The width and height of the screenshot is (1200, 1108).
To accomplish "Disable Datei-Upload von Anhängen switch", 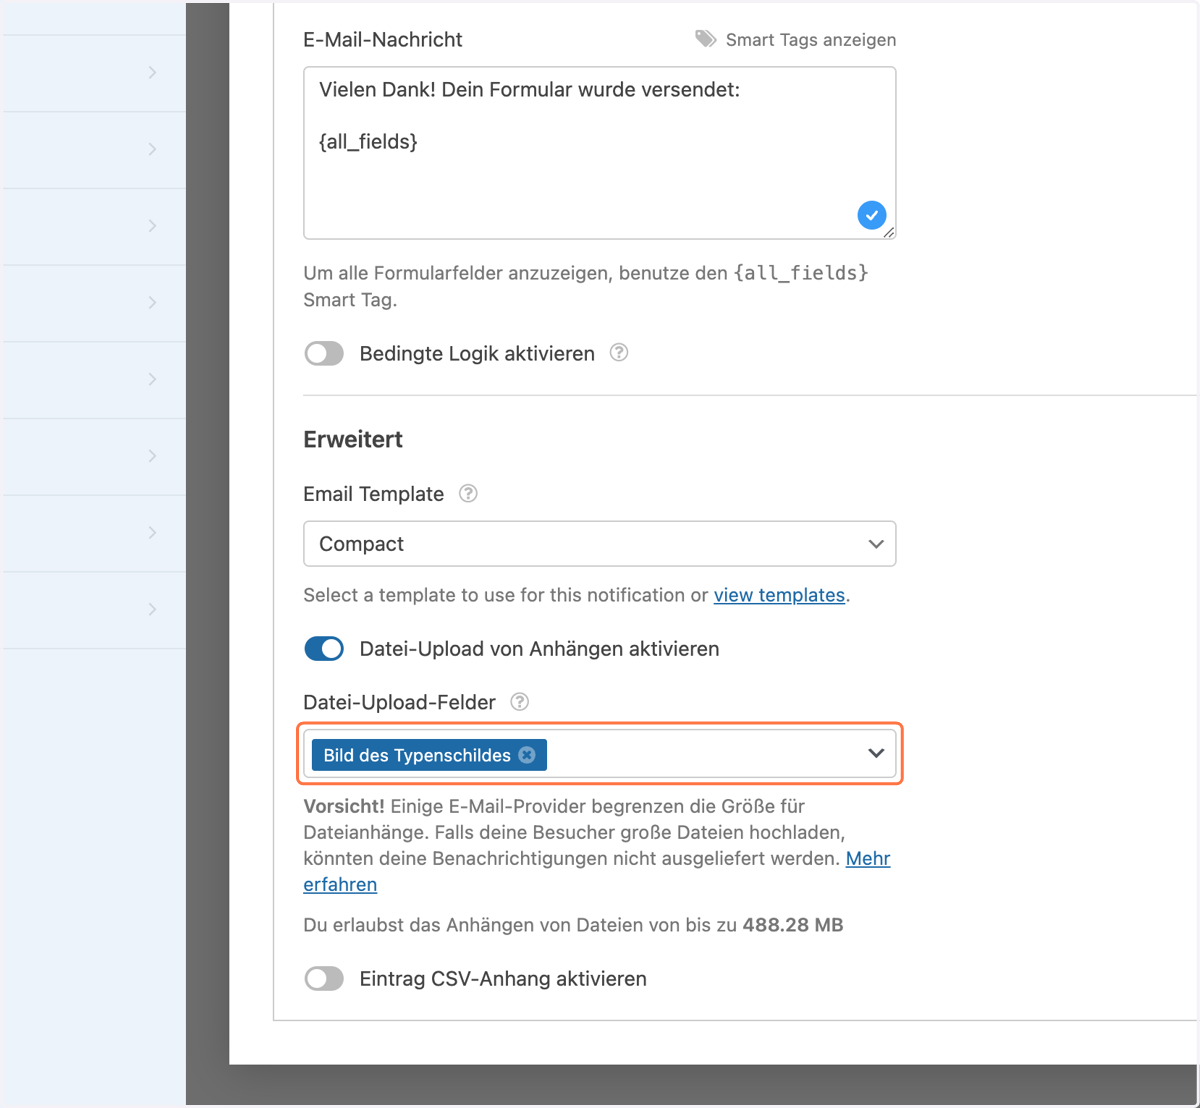I will 324,649.
